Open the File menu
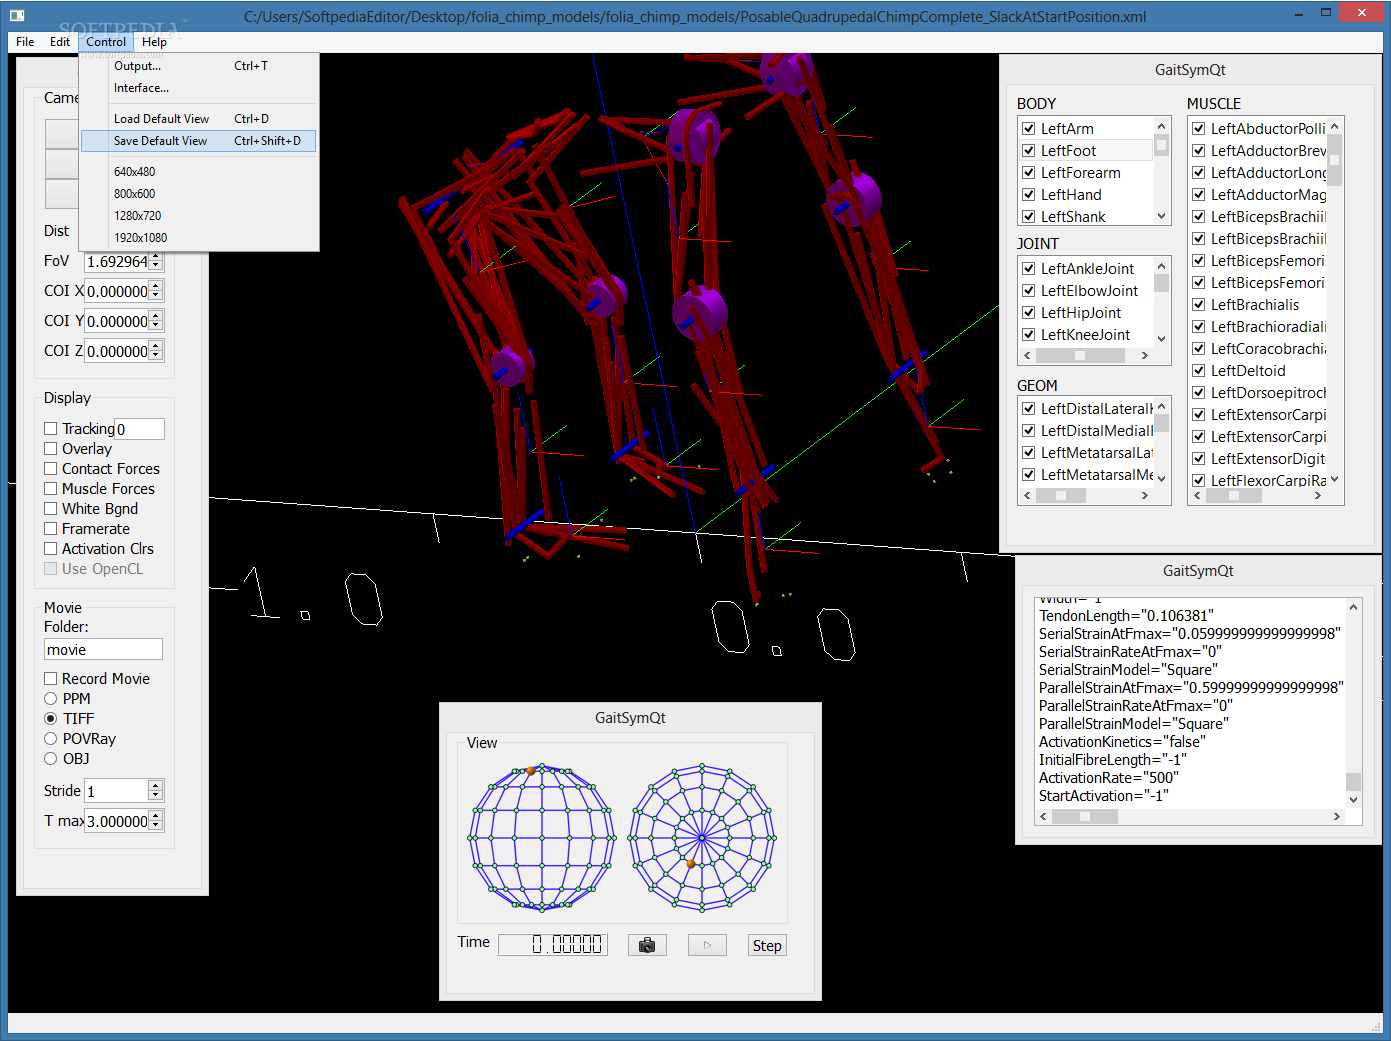This screenshot has width=1391, height=1041. tap(25, 42)
